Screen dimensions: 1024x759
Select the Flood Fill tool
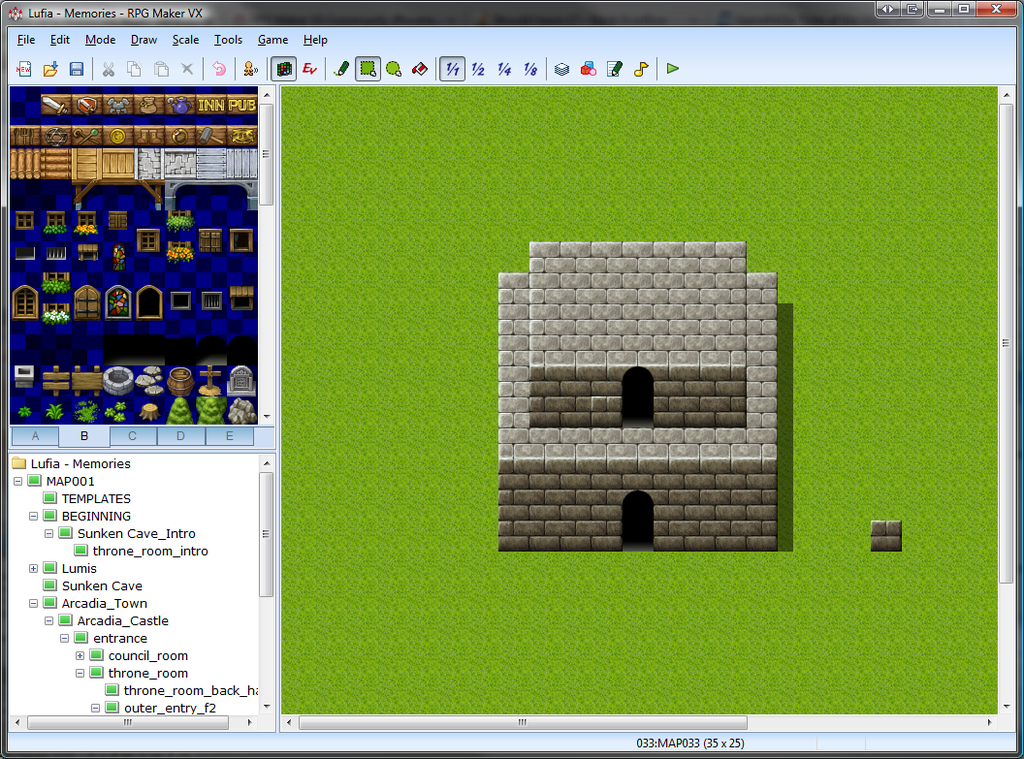[420, 69]
